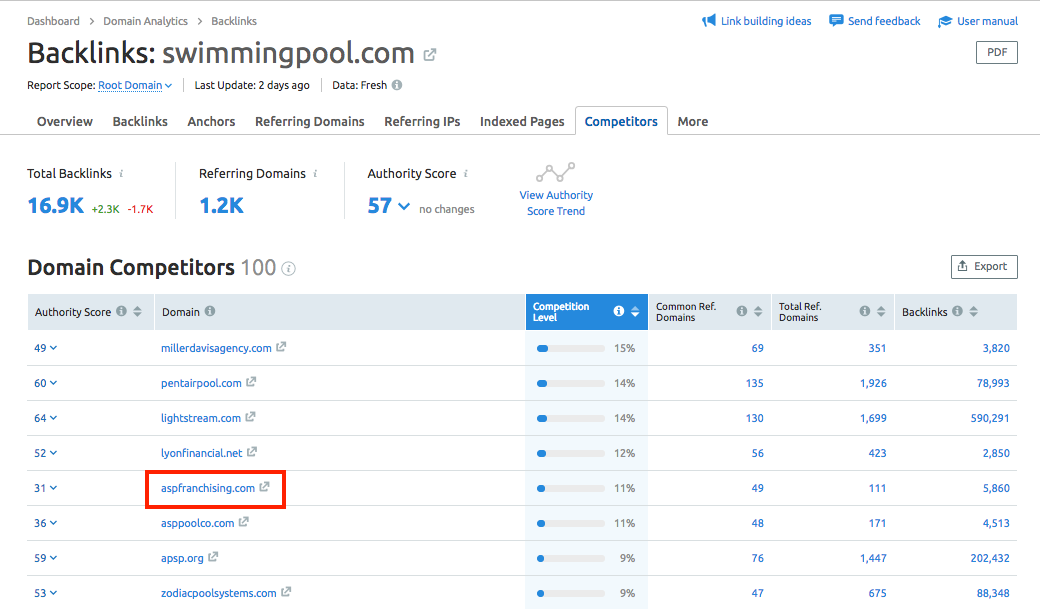Open external link icon for aspfranchising.com
The image size is (1040, 609).
pos(265,487)
